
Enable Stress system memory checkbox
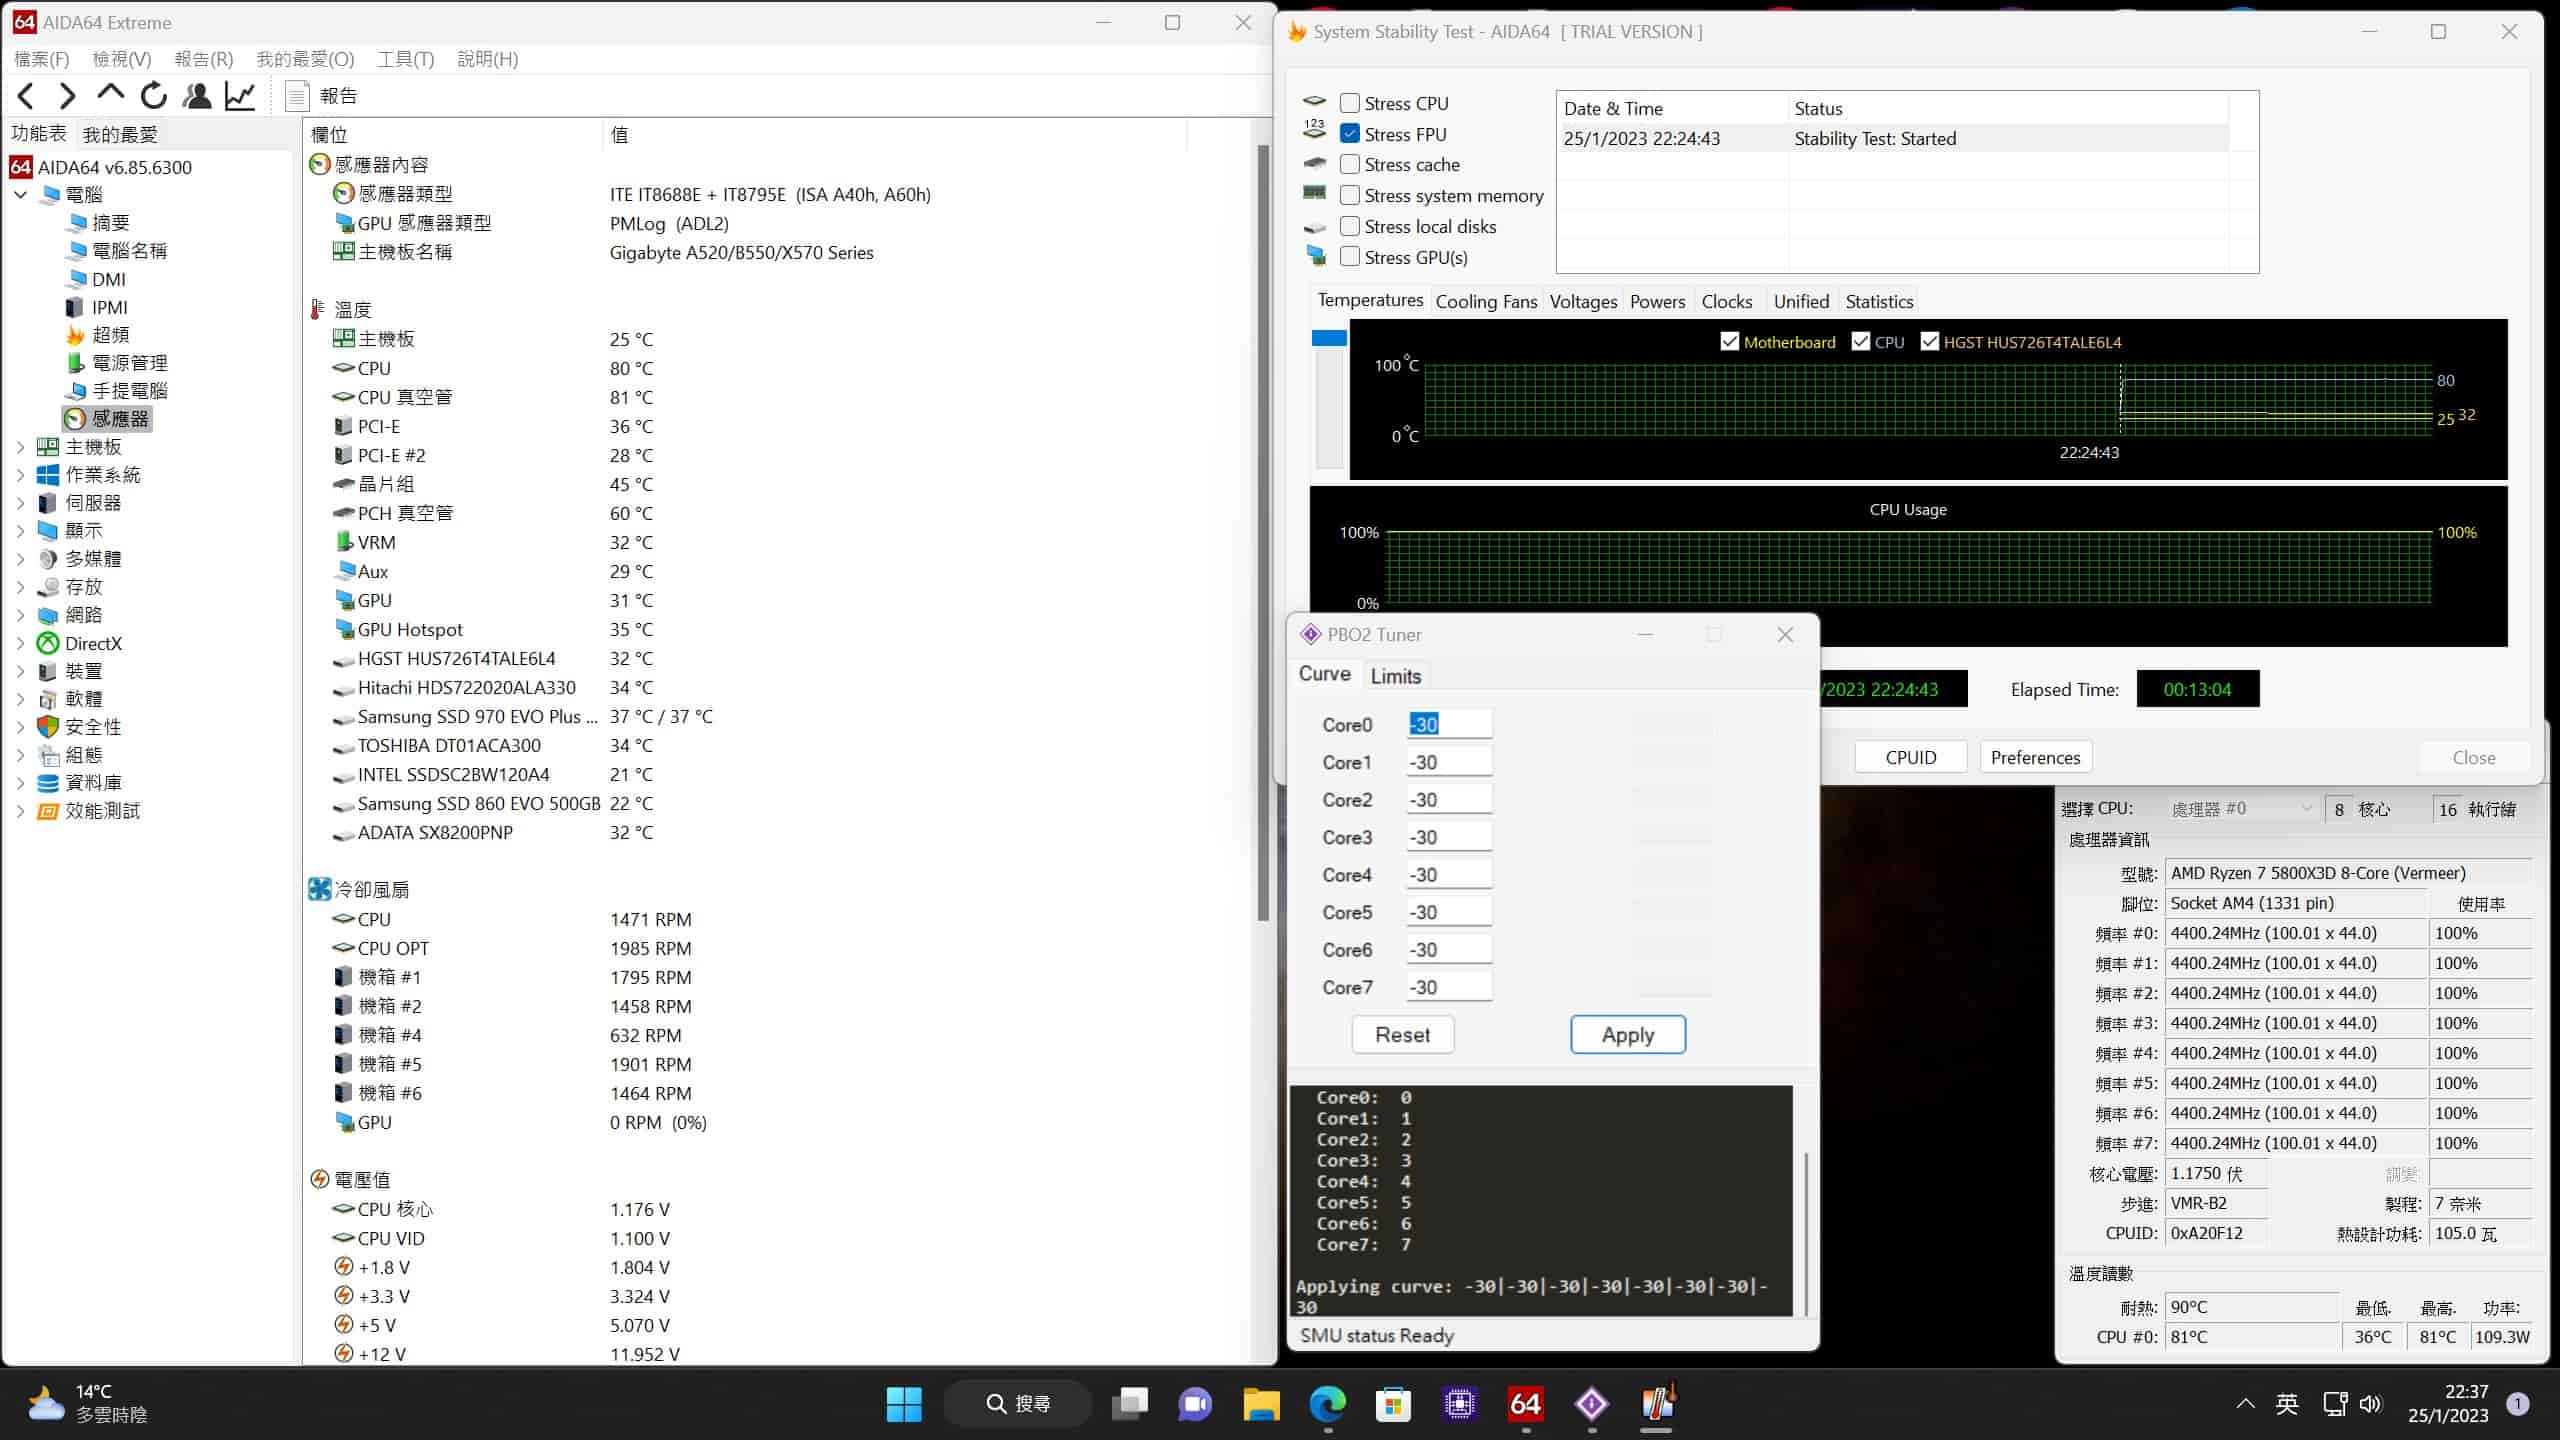[1350, 195]
